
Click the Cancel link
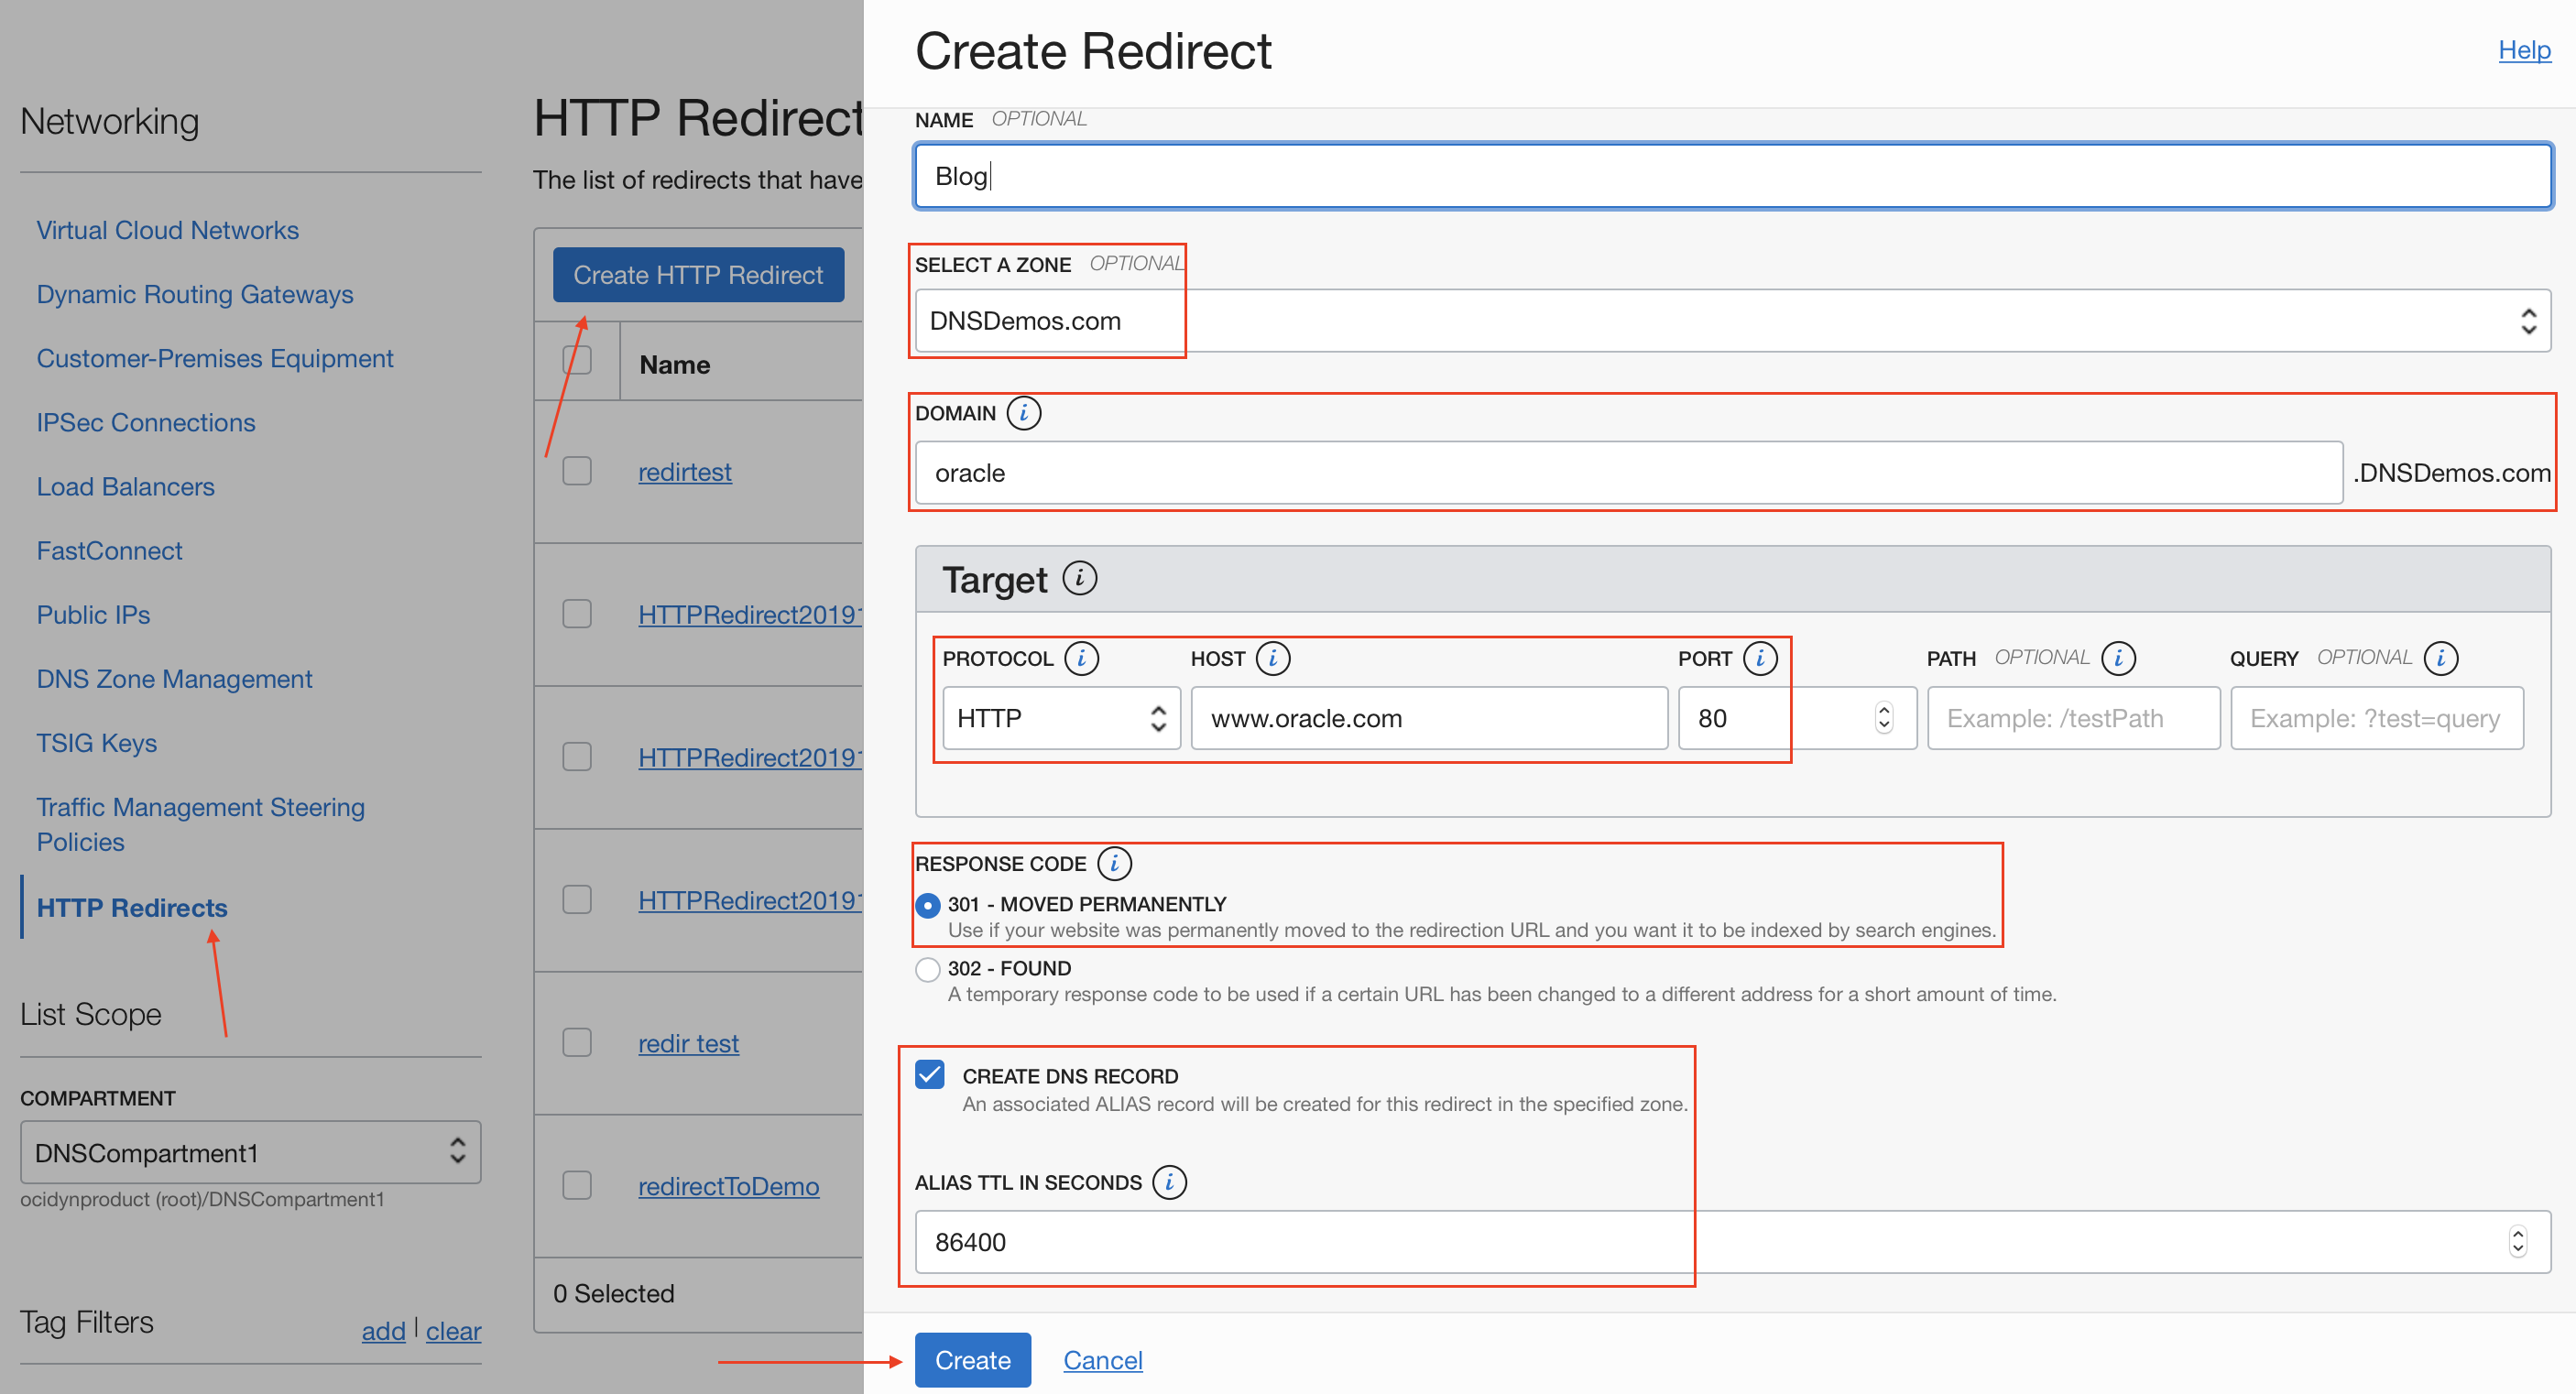pyautogui.click(x=1102, y=1360)
